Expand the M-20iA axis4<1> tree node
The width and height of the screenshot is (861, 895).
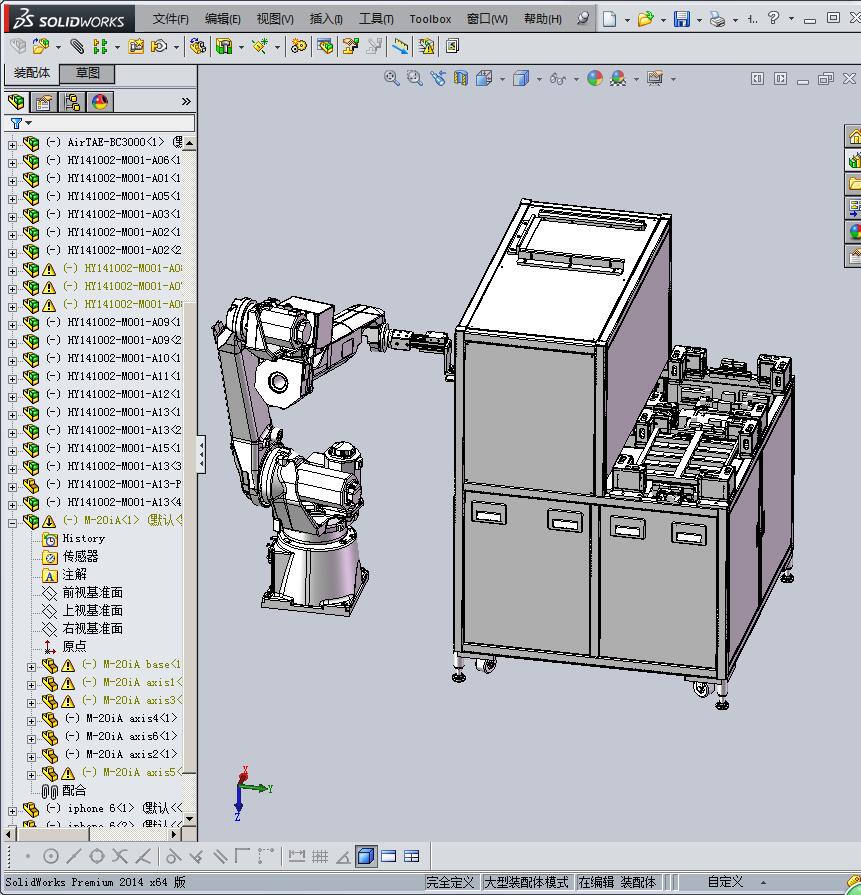31,719
